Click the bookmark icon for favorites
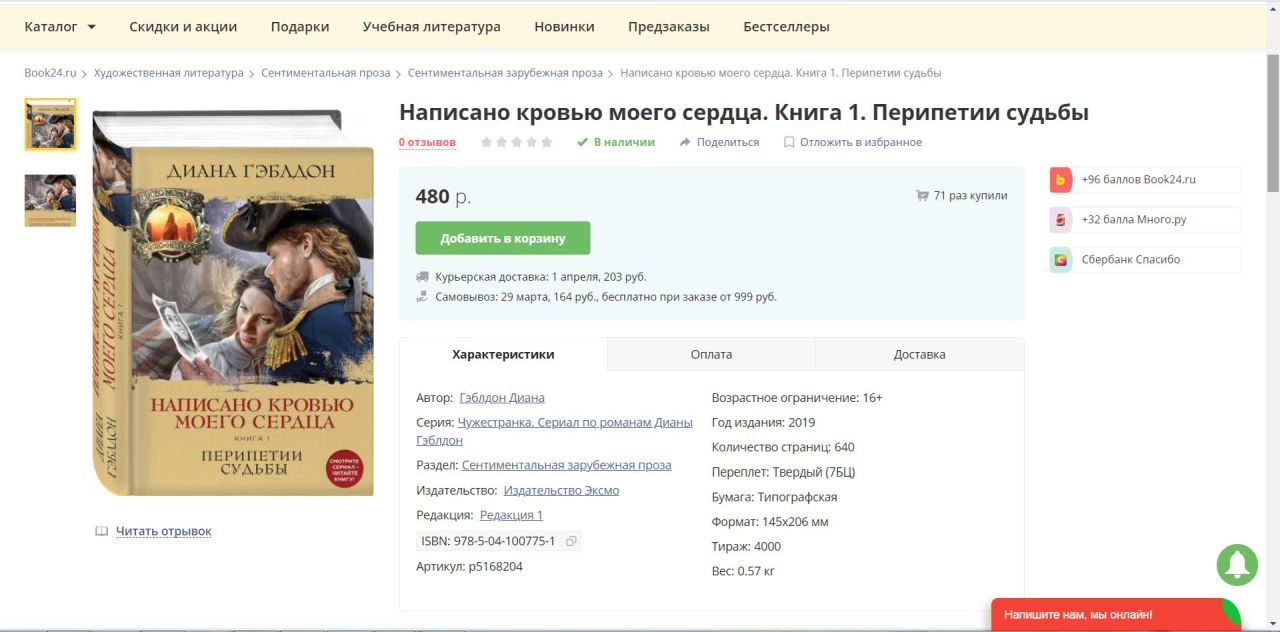 pos(789,142)
